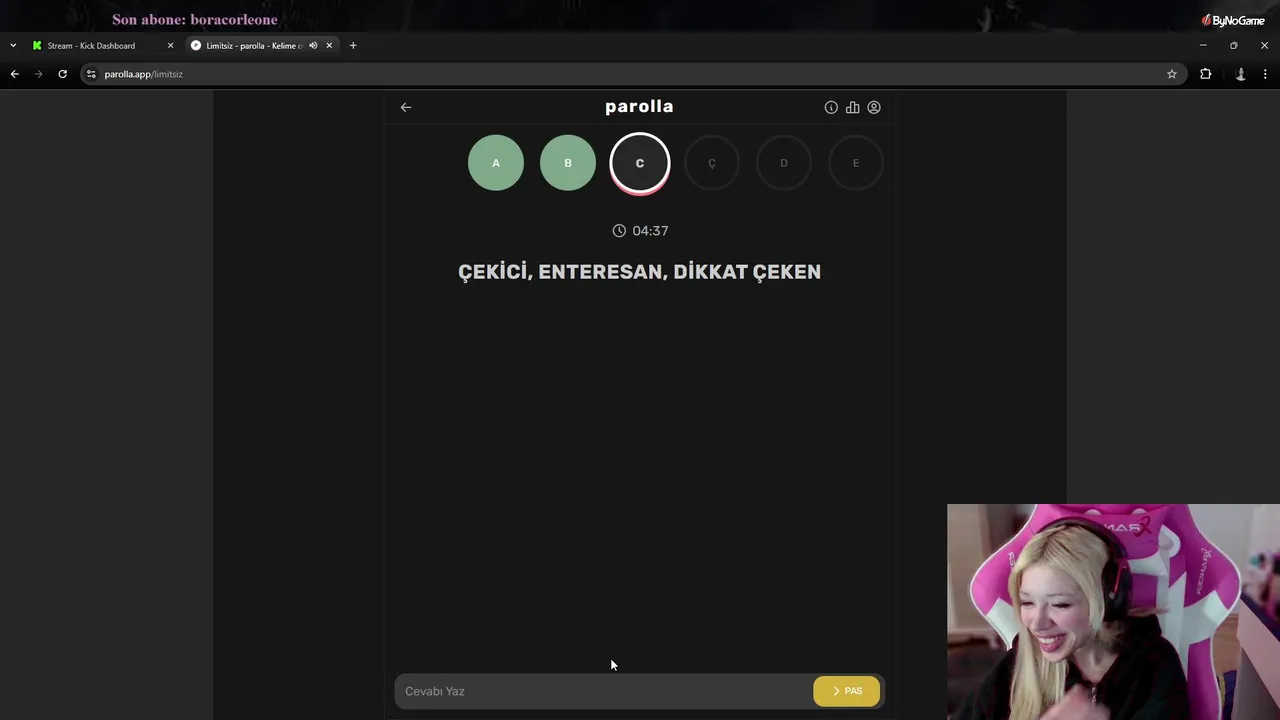The height and width of the screenshot is (720, 1280).
Task: Open the browser profile icon
Action: (x=1241, y=74)
